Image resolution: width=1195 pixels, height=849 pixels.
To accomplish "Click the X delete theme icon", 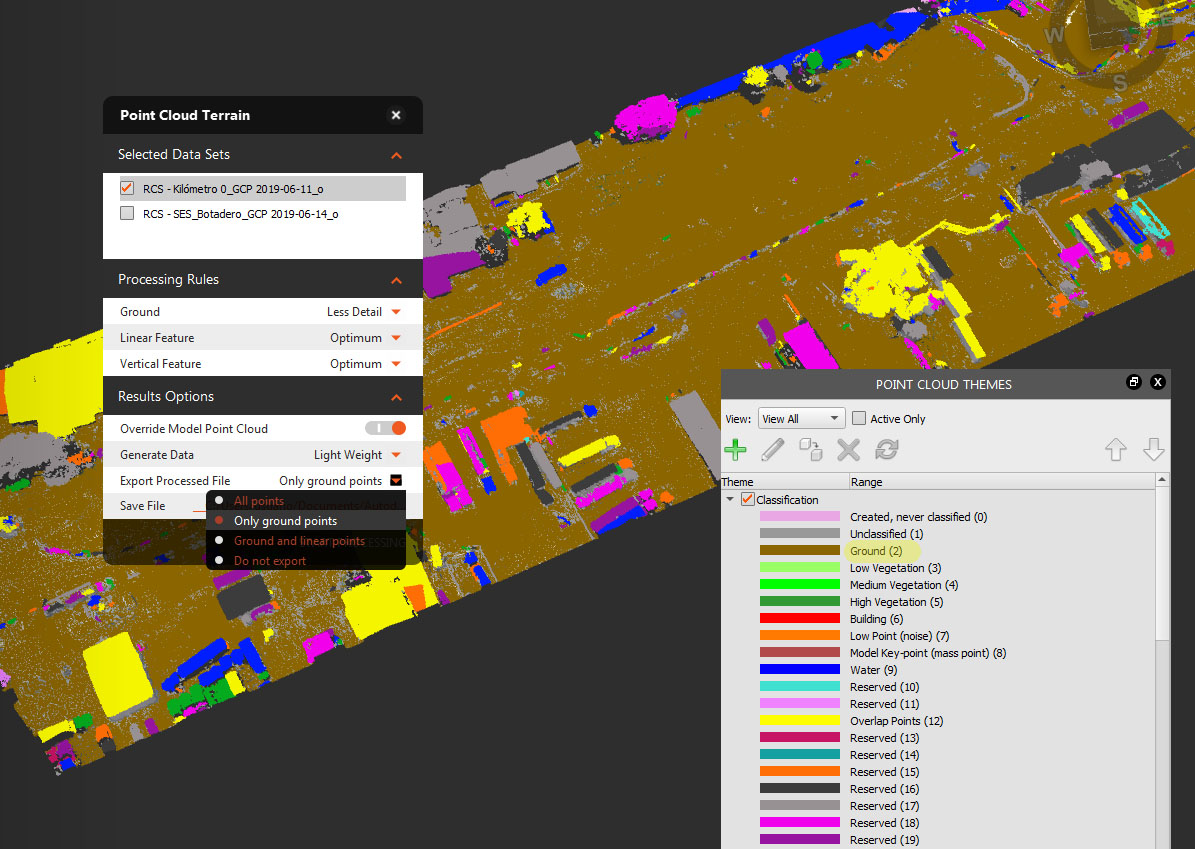I will [x=848, y=450].
